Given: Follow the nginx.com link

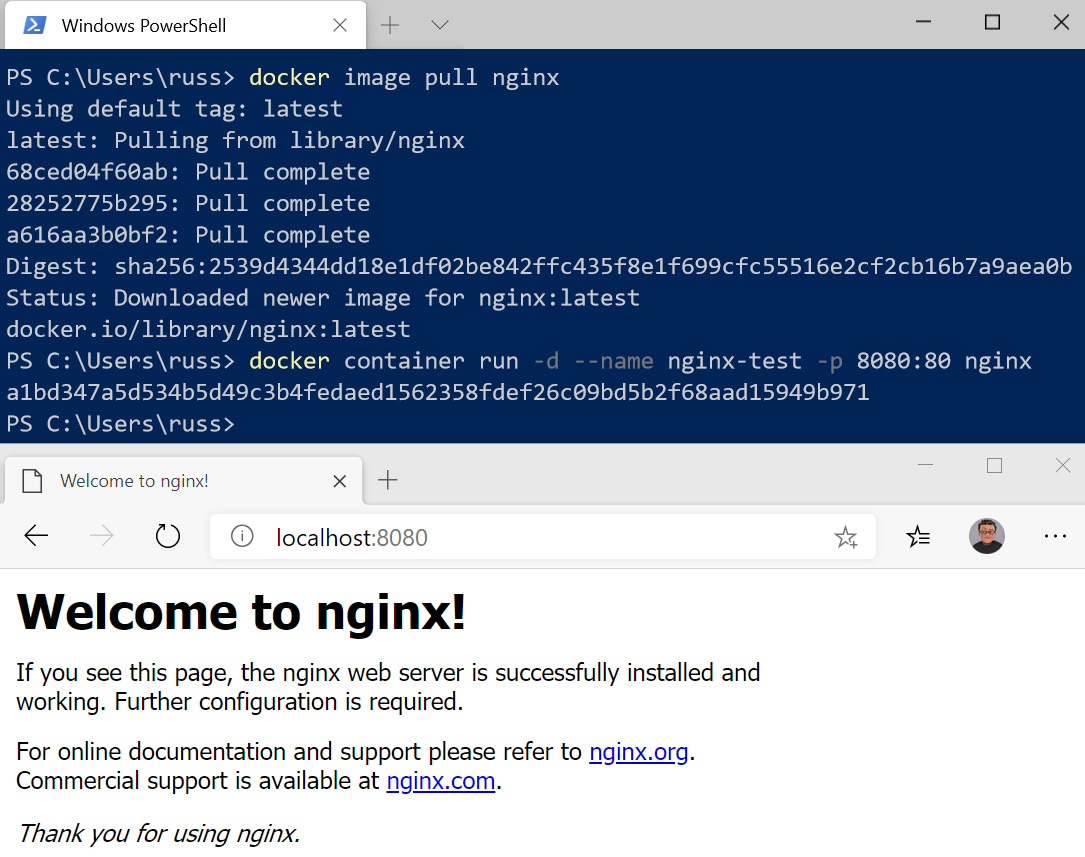Looking at the screenshot, I should coord(441,781).
